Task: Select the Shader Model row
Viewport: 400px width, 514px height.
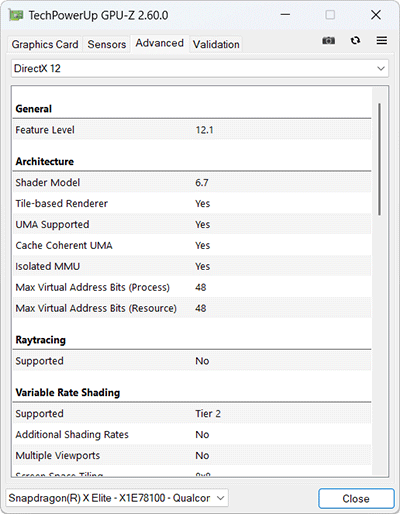Action: (192, 182)
